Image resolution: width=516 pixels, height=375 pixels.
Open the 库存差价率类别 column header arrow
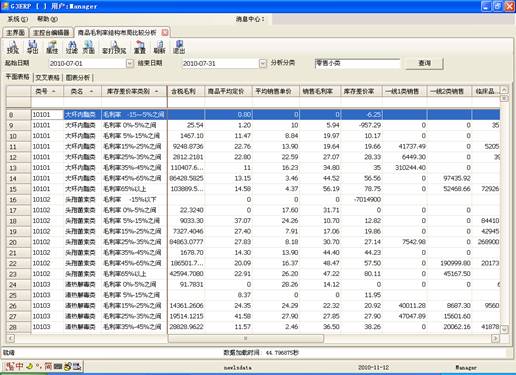coord(156,91)
